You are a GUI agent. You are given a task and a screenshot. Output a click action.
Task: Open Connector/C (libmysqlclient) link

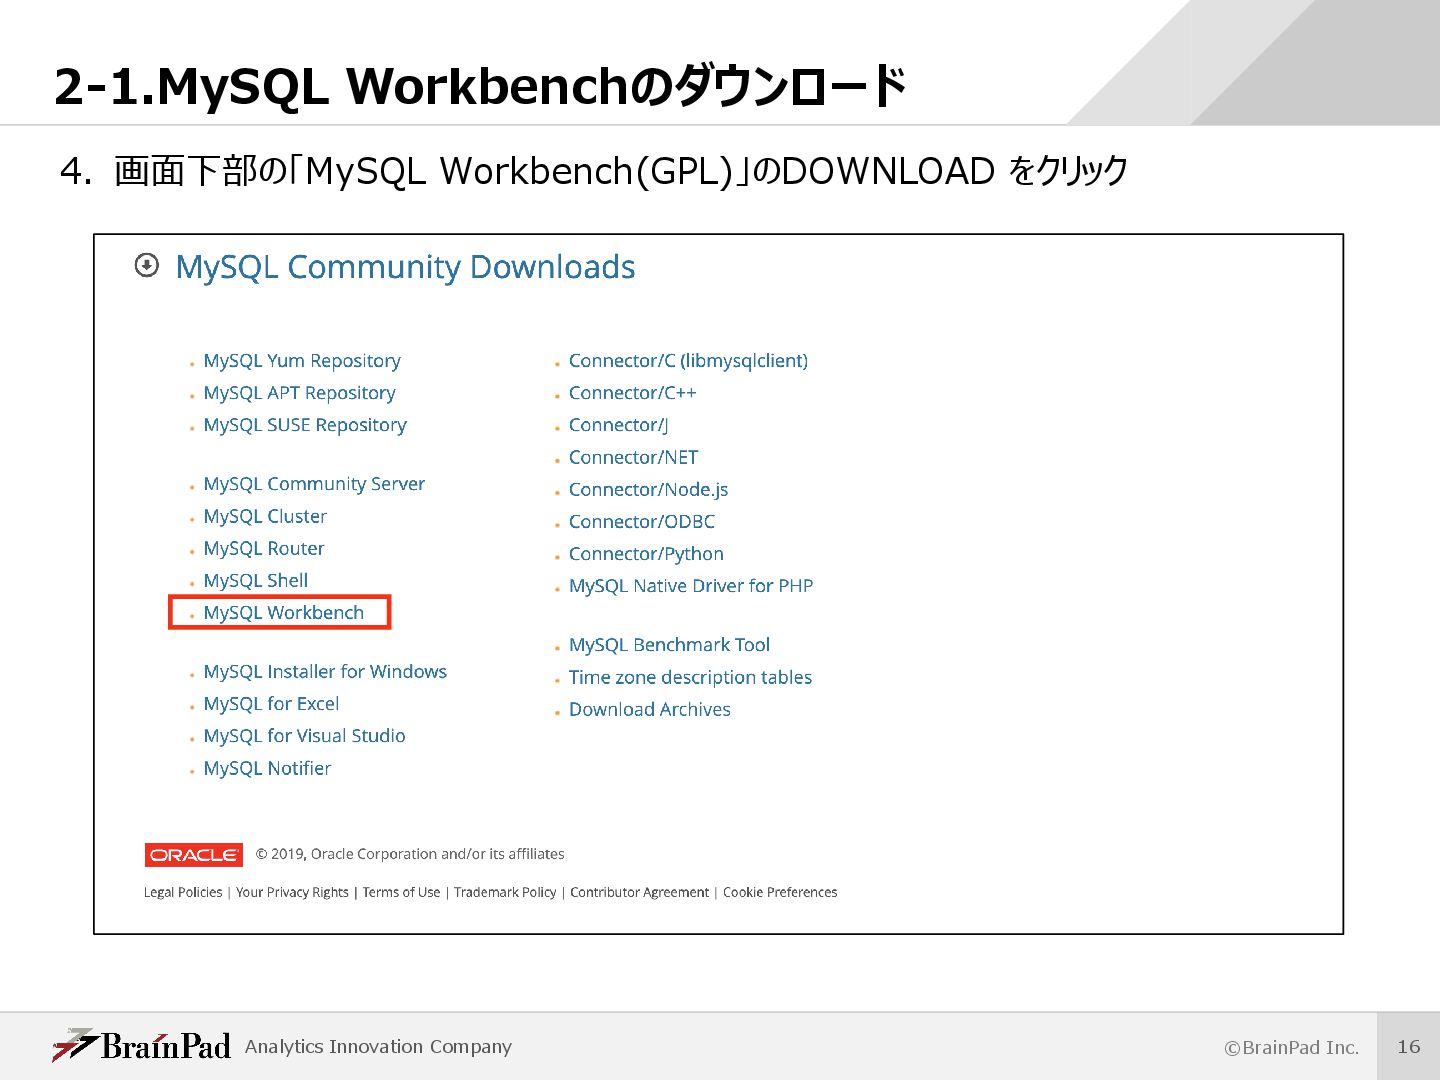[688, 361]
